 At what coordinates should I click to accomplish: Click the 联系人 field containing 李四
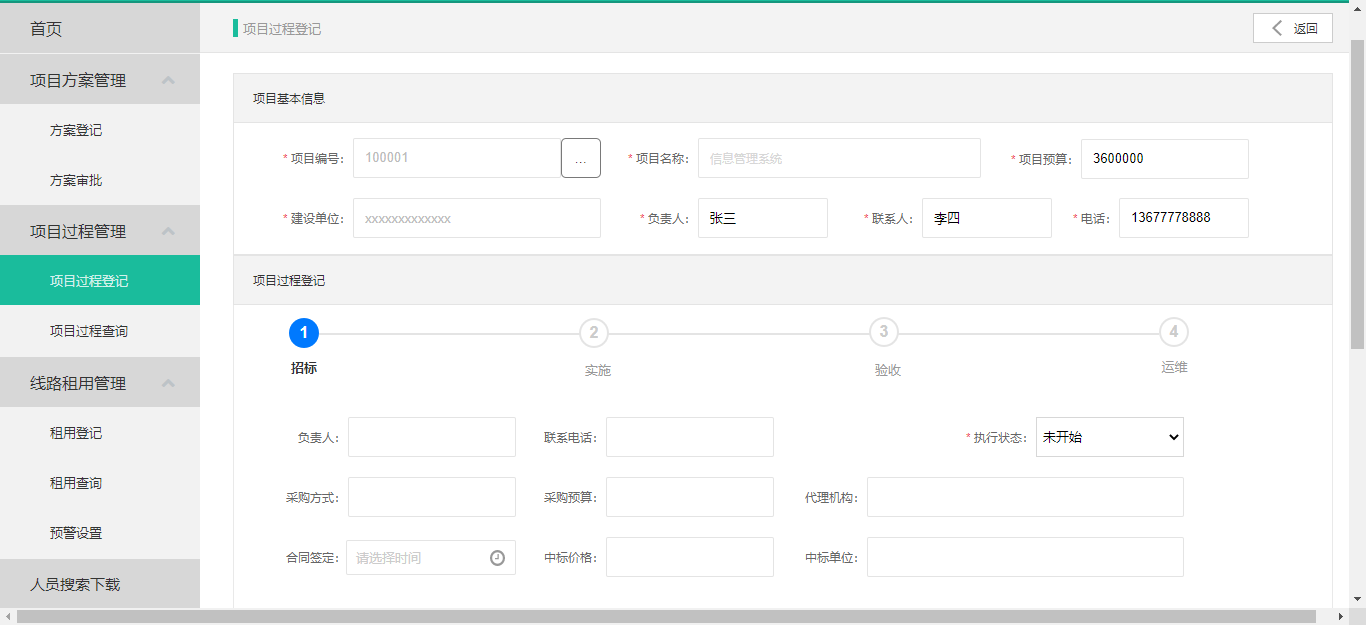pyautogui.click(x=987, y=218)
